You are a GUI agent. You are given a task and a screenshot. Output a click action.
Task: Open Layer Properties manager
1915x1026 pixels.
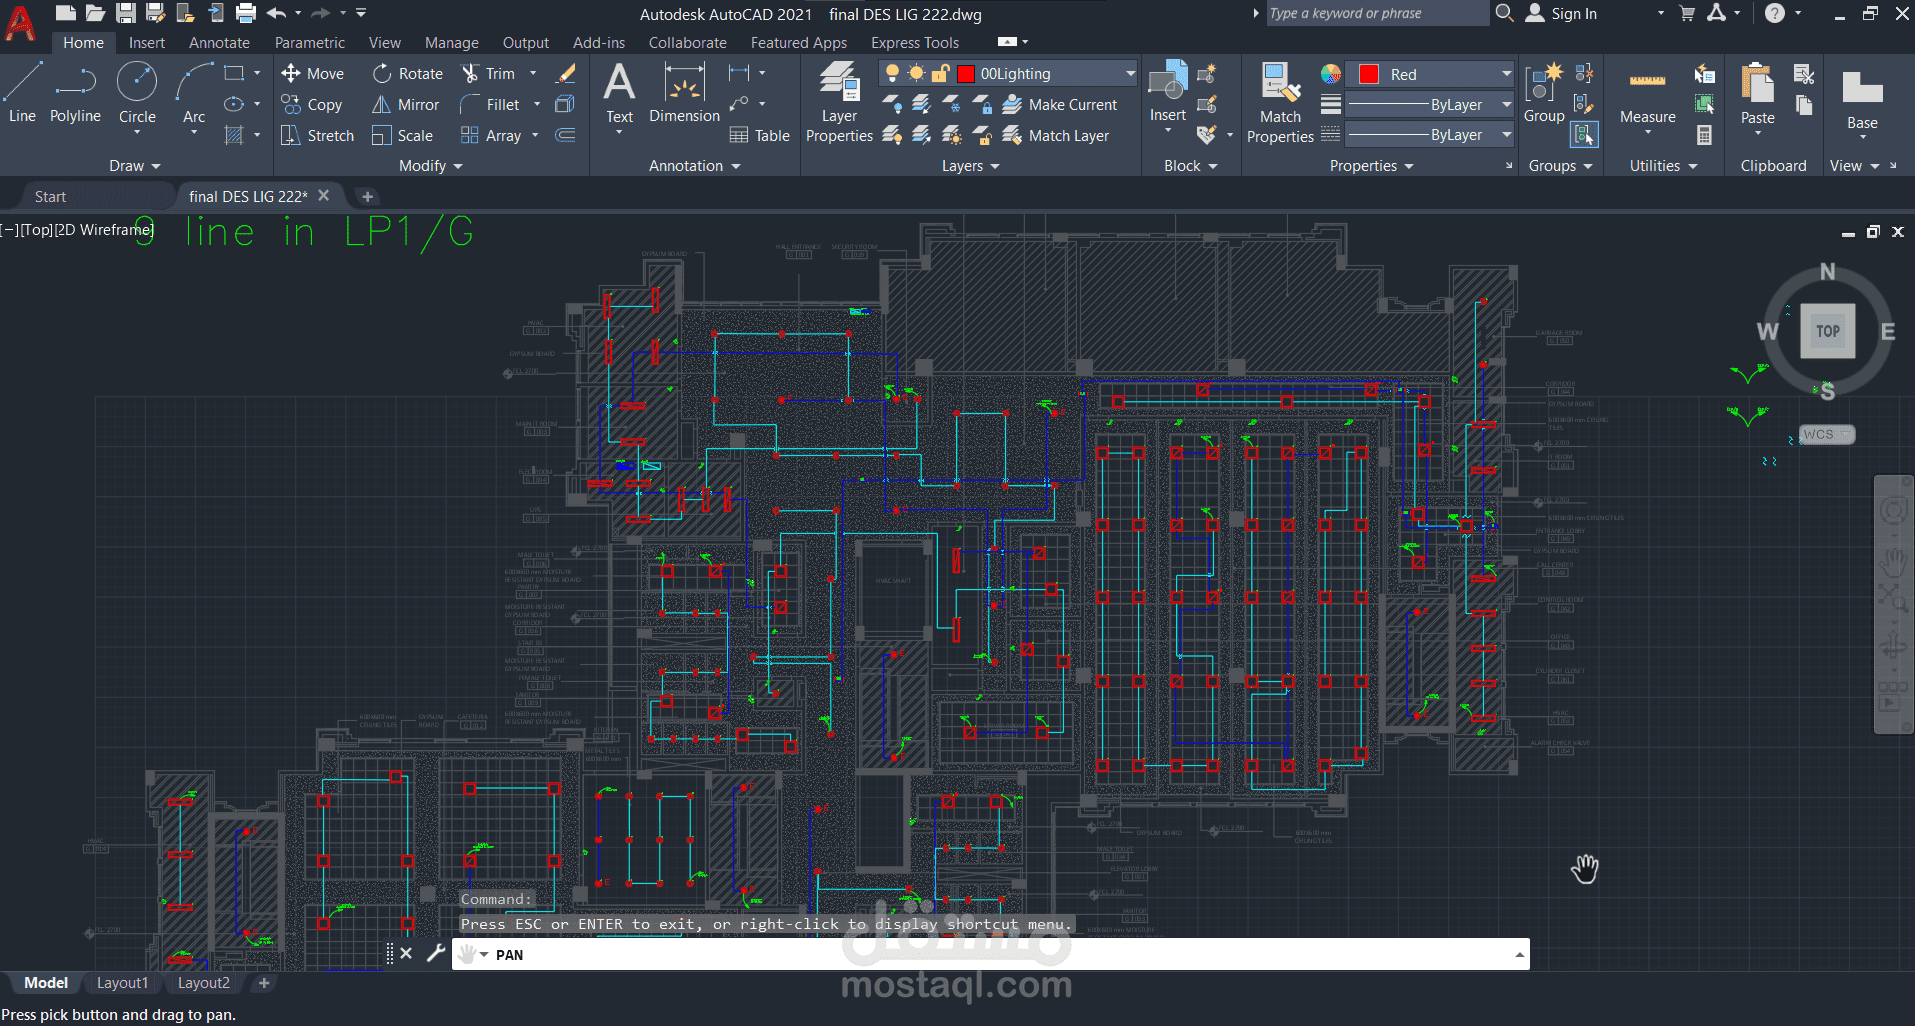[839, 101]
